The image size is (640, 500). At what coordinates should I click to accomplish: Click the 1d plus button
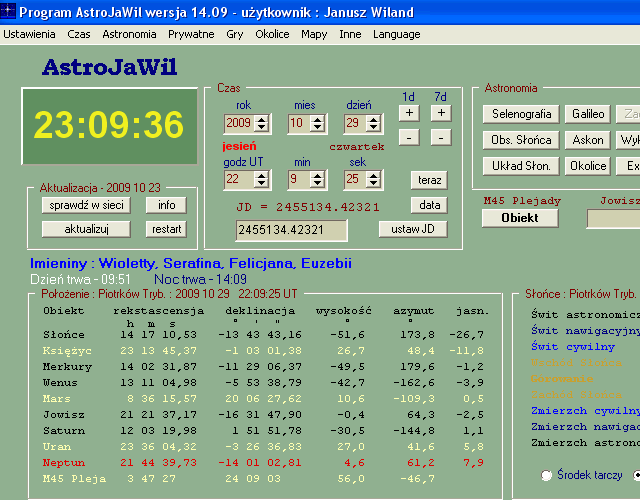tap(409, 113)
